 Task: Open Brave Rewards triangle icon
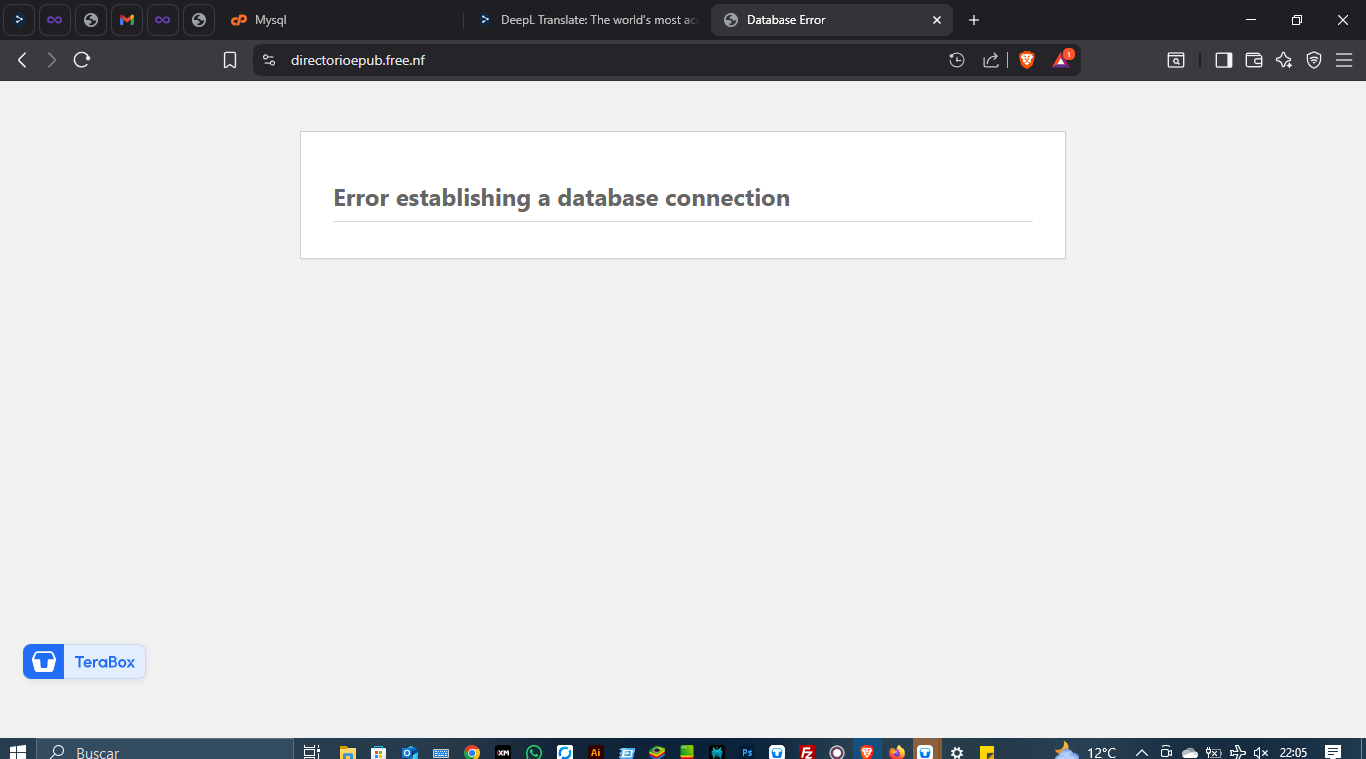pyautogui.click(x=1061, y=60)
